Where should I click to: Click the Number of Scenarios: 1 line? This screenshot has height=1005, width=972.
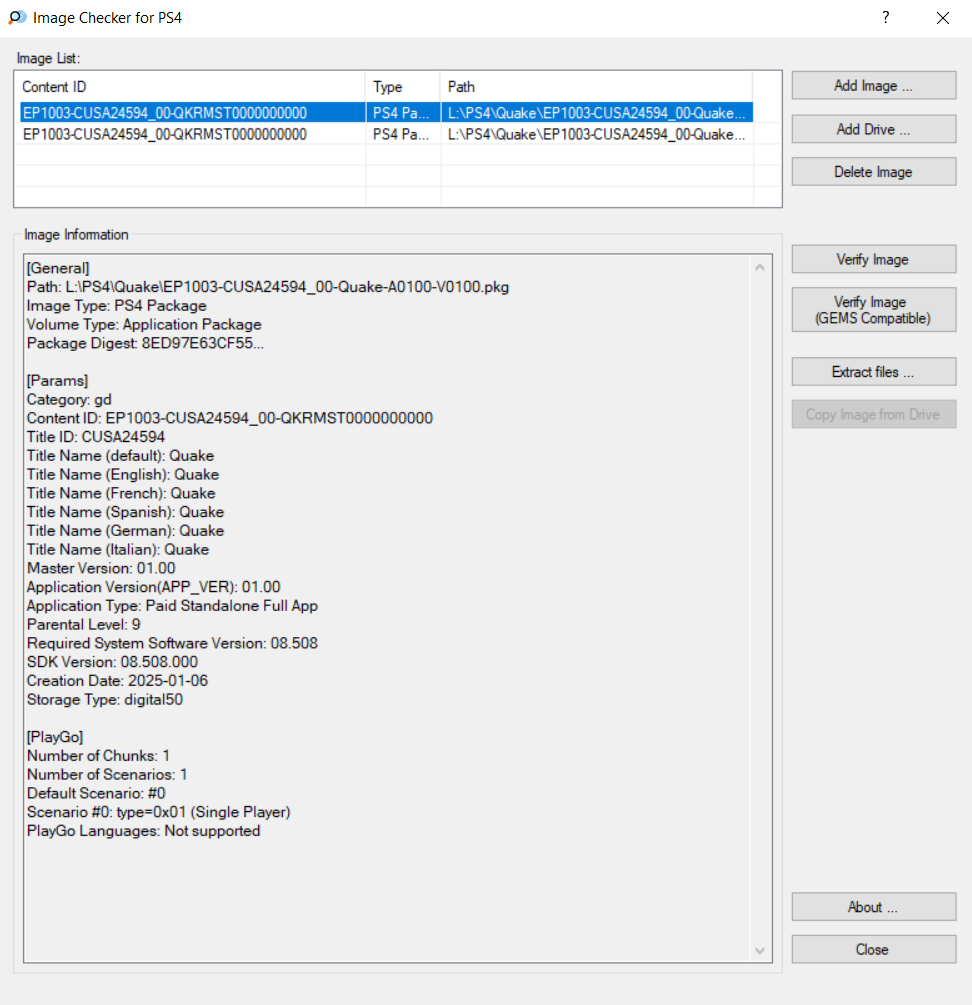(x=108, y=774)
